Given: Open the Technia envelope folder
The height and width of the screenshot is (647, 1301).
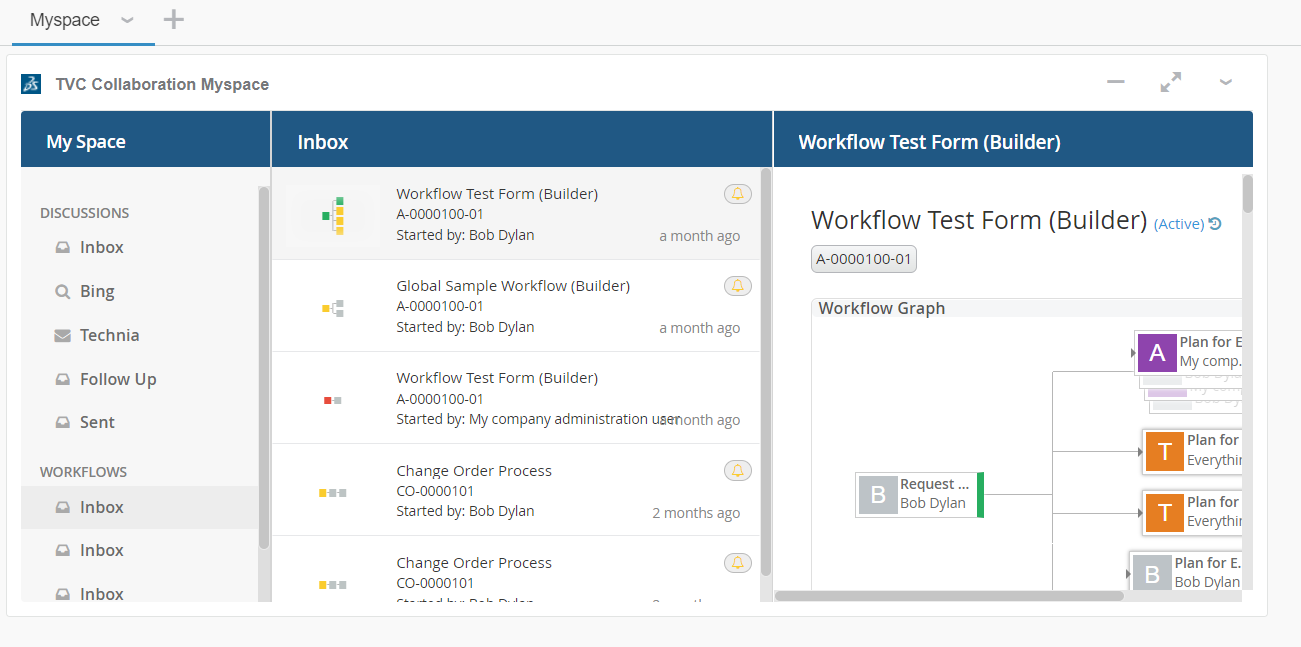Looking at the screenshot, I should [x=109, y=336].
